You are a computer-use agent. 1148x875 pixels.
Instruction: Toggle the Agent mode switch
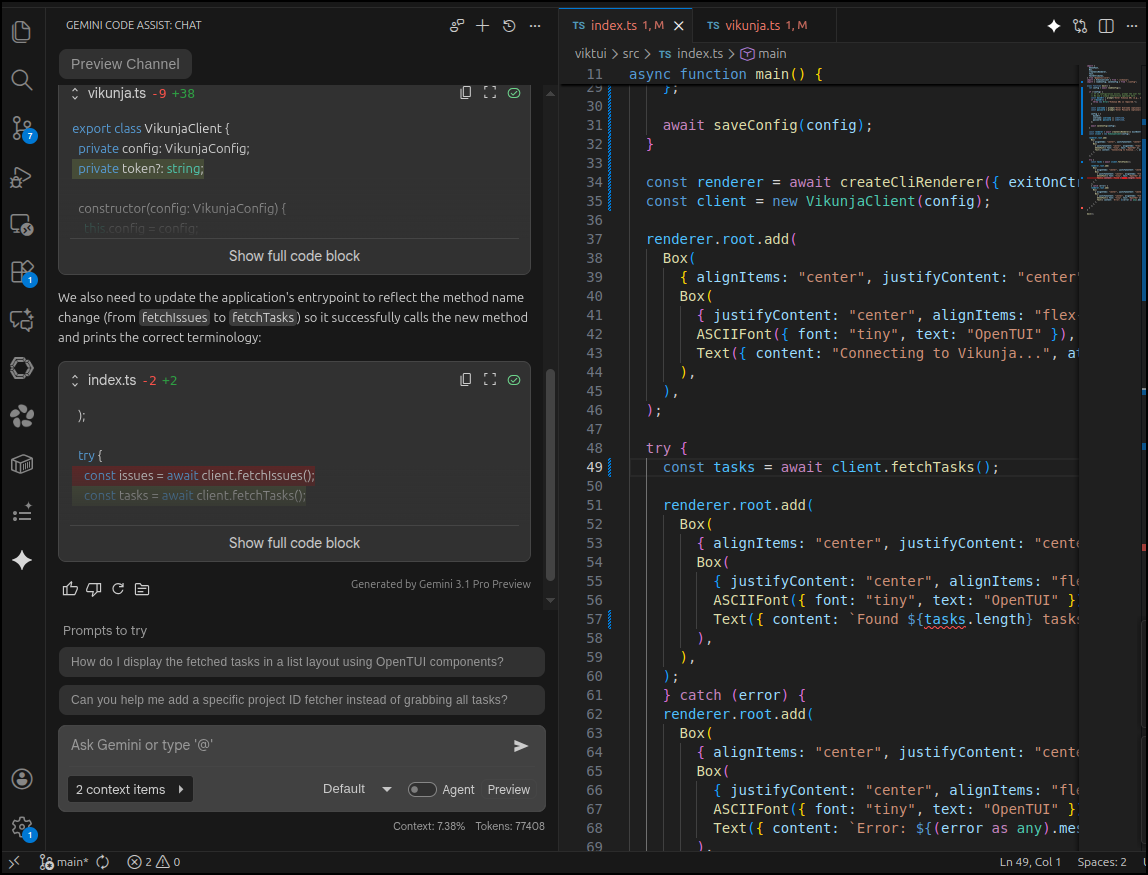422,789
